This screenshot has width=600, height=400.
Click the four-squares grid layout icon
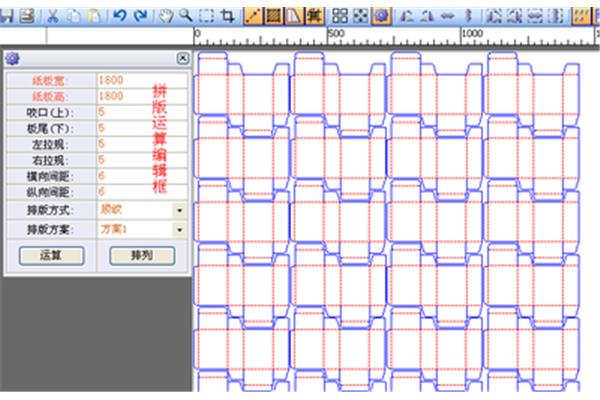[340, 16]
